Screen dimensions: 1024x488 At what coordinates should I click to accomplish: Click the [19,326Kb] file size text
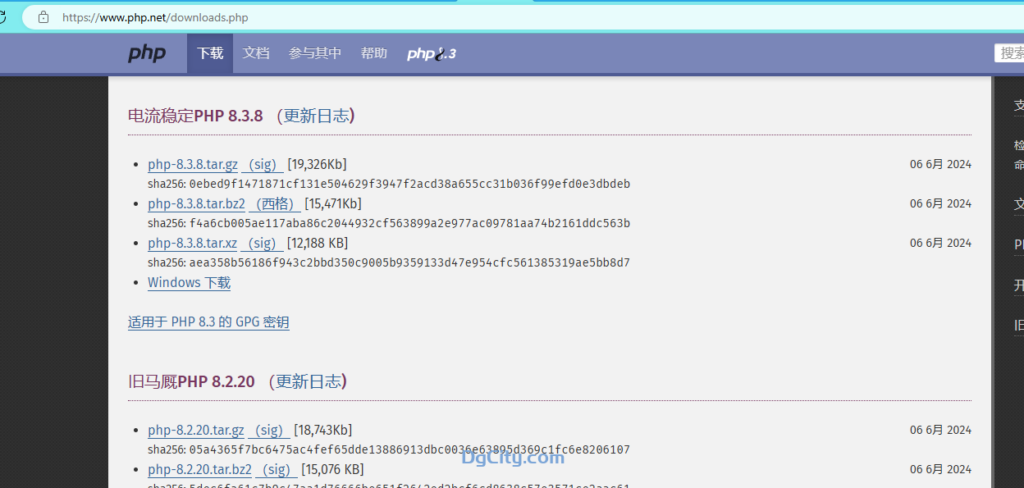point(317,164)
